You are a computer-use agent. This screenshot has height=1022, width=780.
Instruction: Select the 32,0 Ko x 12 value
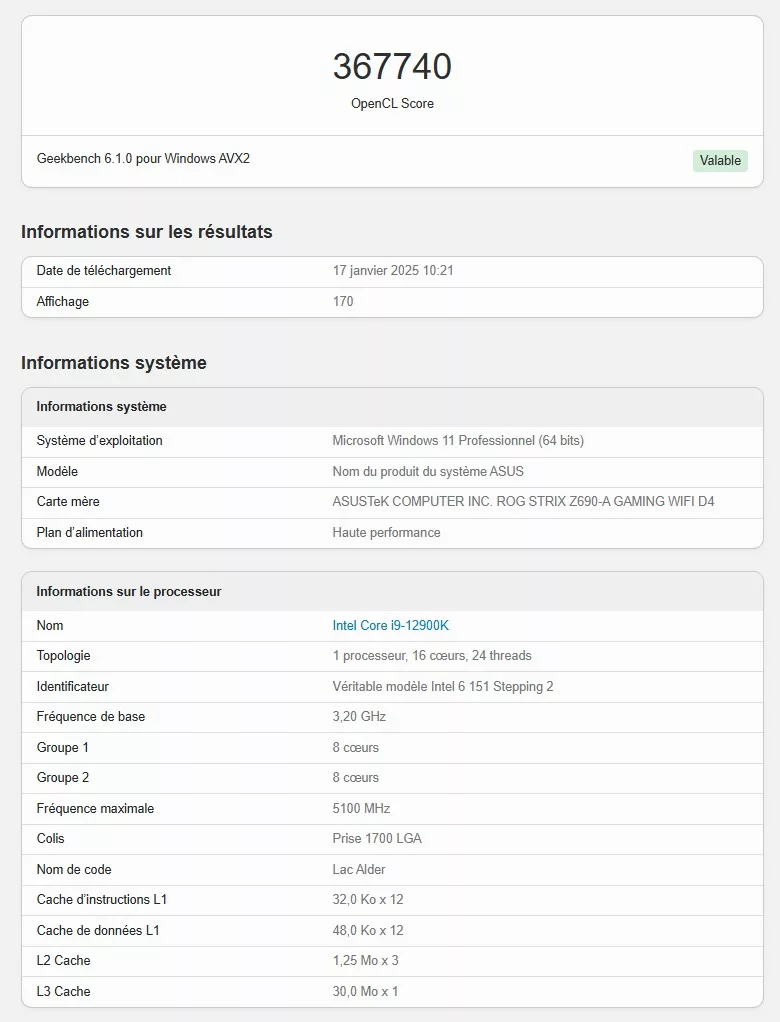click(x=368, y=899)
